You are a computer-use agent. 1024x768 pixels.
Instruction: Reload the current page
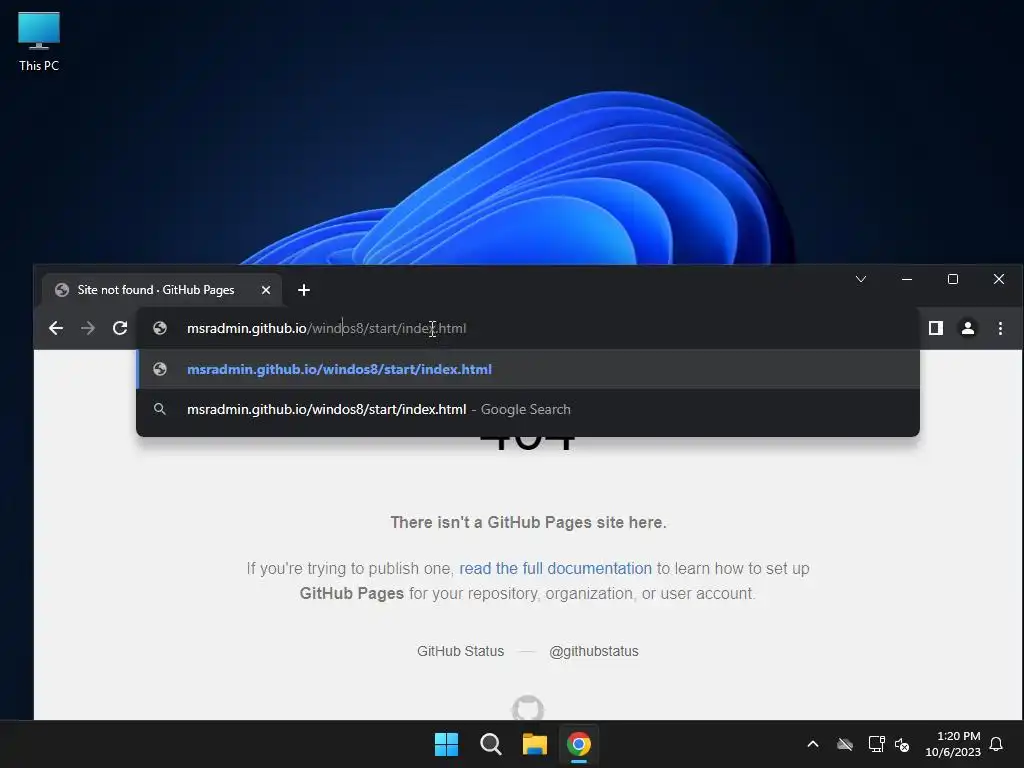click(x=120, y=328)
